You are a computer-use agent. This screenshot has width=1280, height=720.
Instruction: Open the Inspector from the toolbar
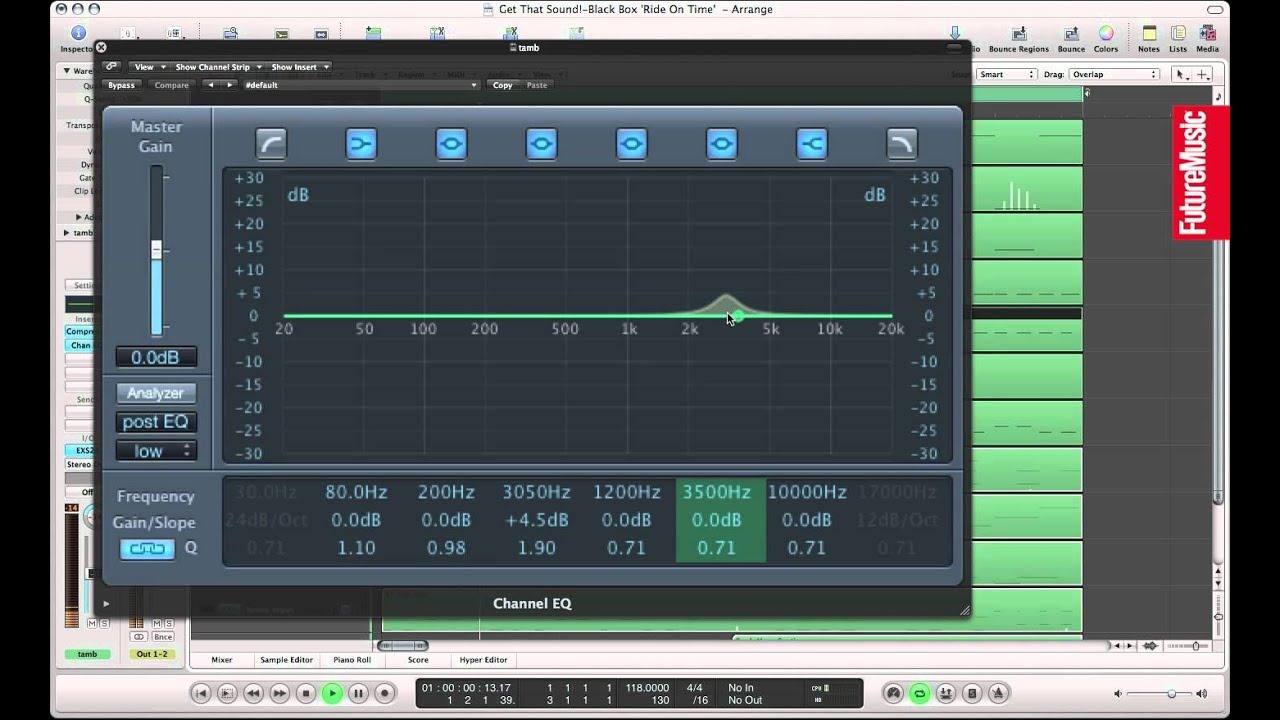[x=78, y=39]
